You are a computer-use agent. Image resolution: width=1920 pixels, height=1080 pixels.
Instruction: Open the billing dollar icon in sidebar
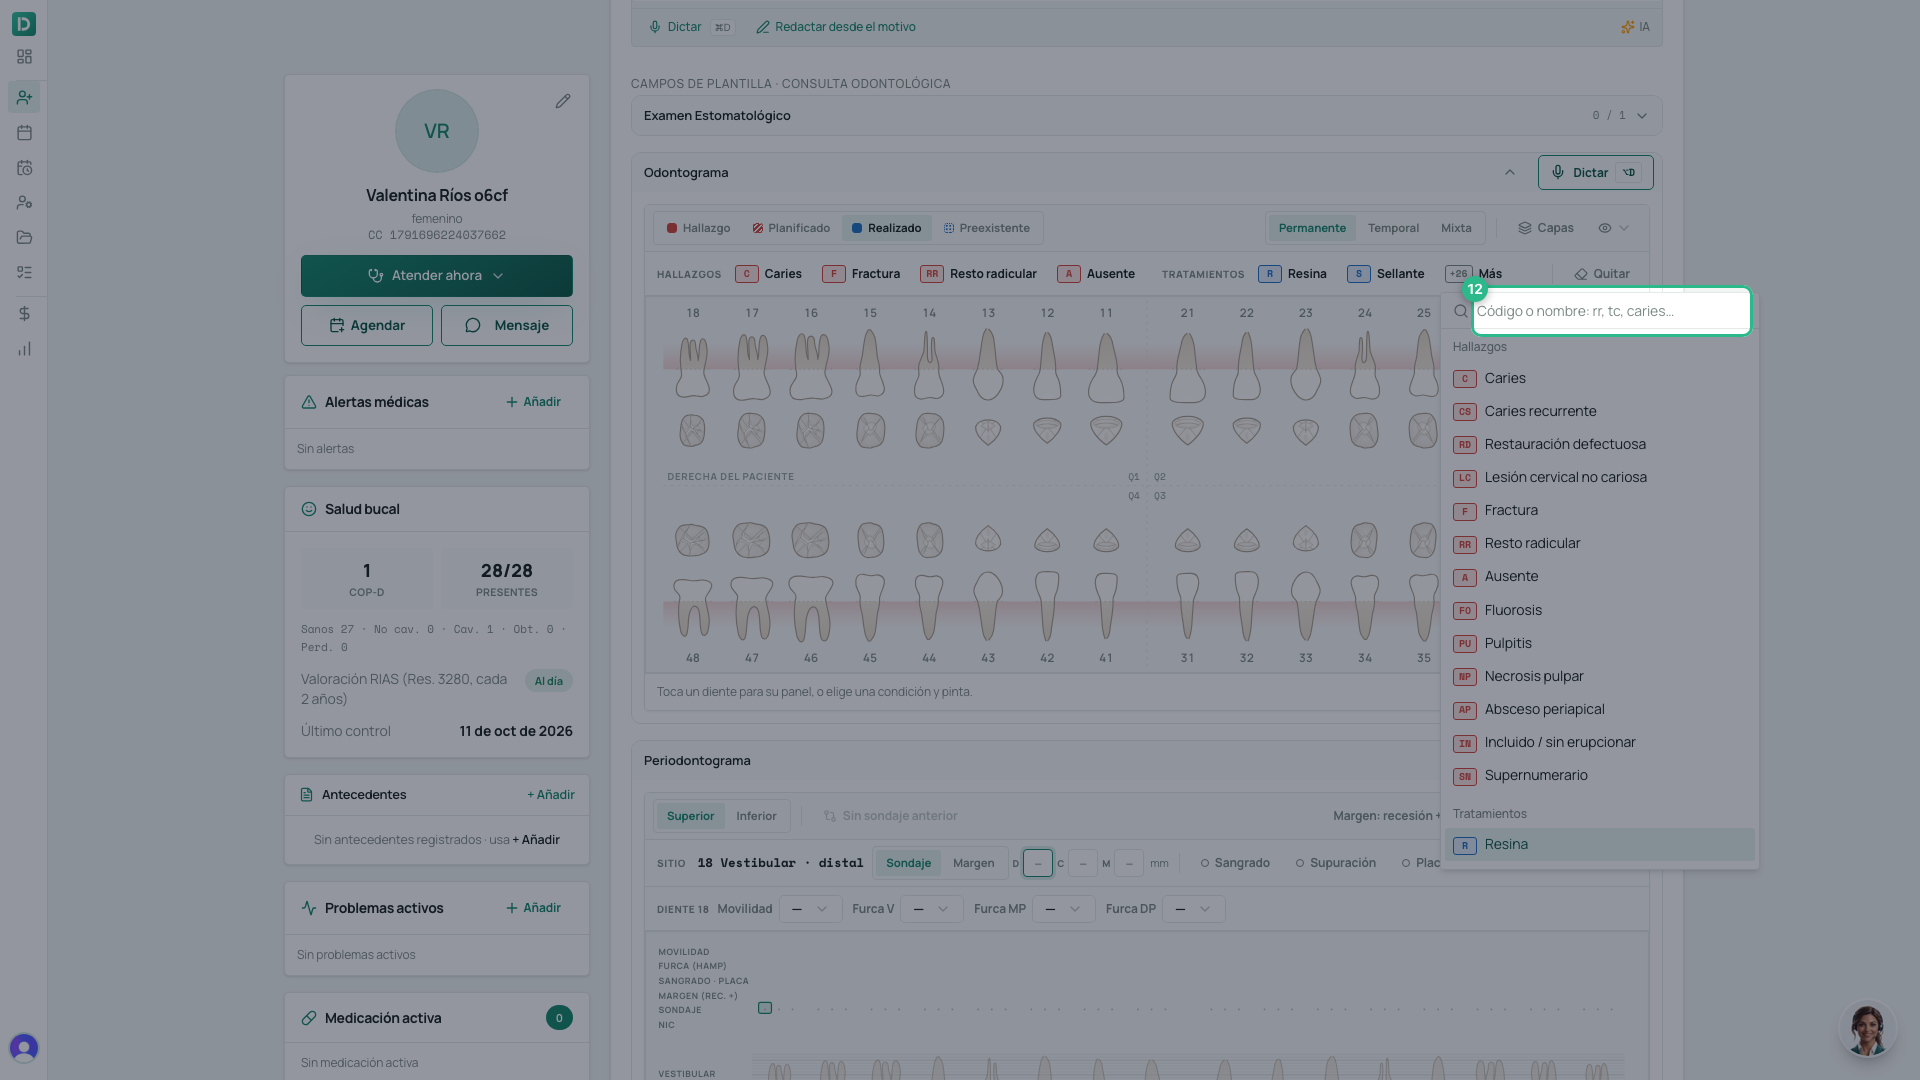coord(24,313)
